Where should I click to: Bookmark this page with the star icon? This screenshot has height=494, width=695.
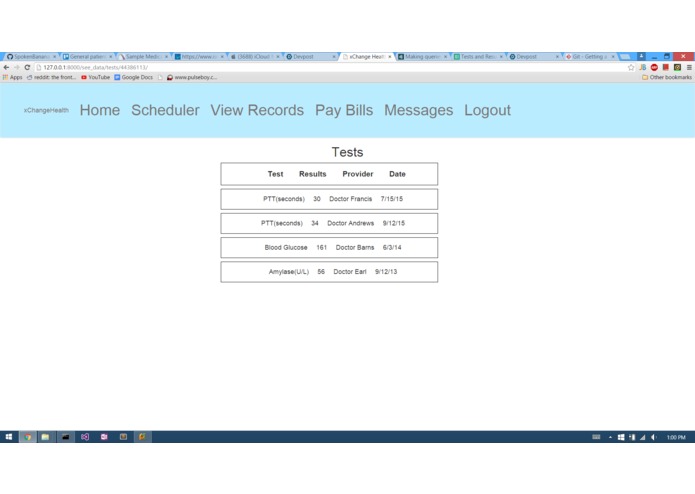[x=631, y=67]
